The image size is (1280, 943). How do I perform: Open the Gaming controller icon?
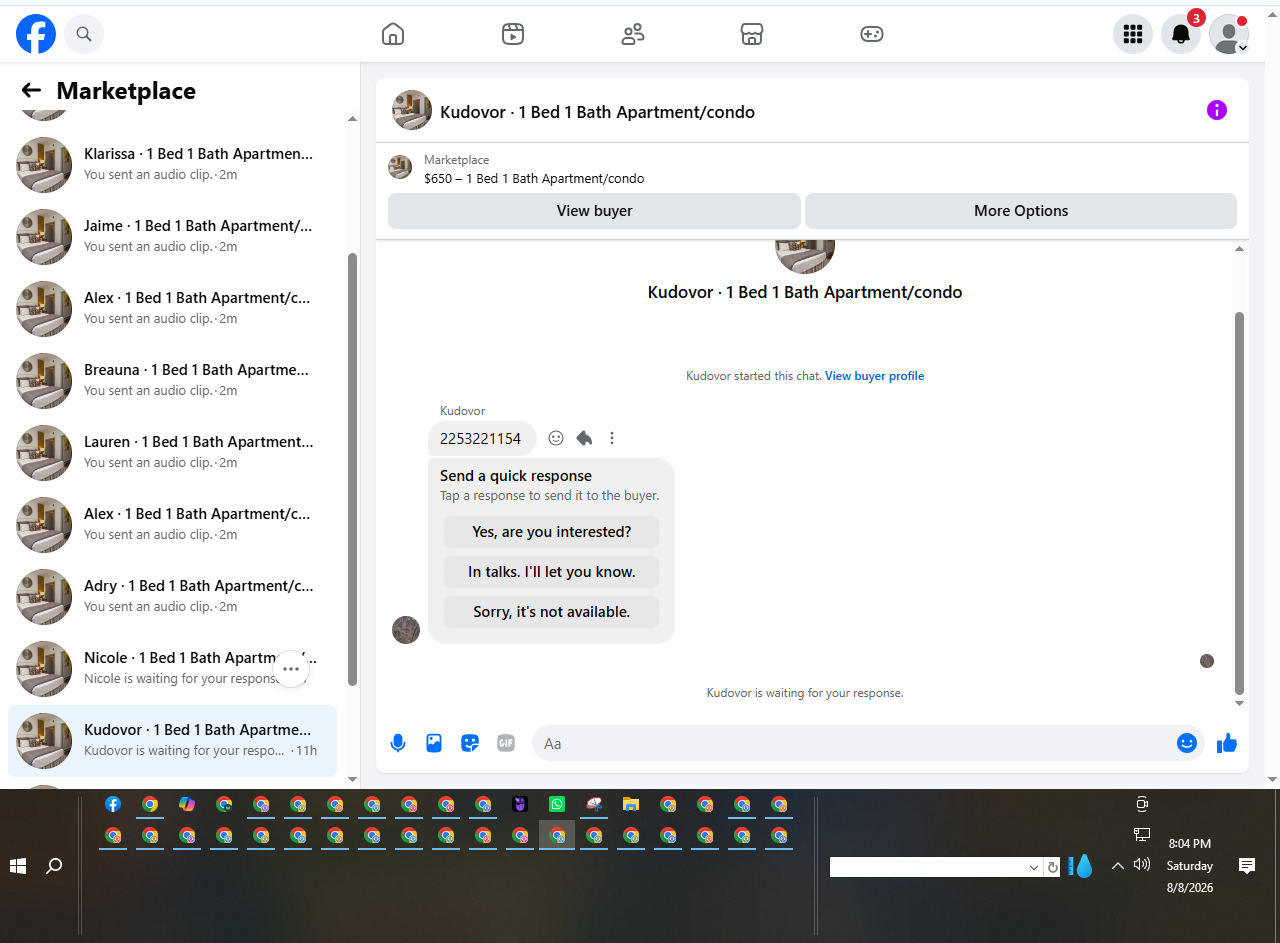[872, 34]
